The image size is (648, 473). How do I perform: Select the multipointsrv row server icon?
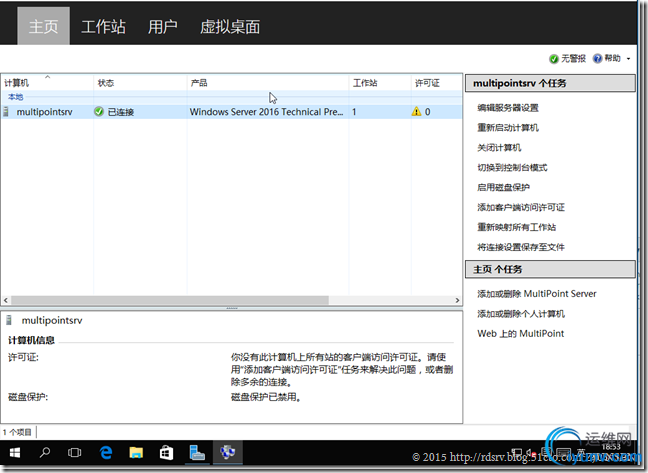click(6, 112)
